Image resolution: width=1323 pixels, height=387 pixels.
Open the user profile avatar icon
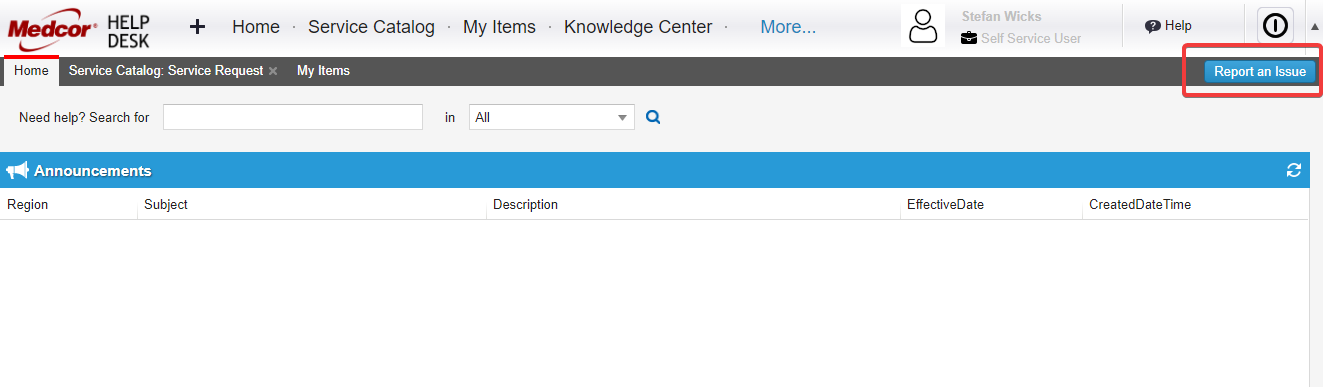click(924, 27)
